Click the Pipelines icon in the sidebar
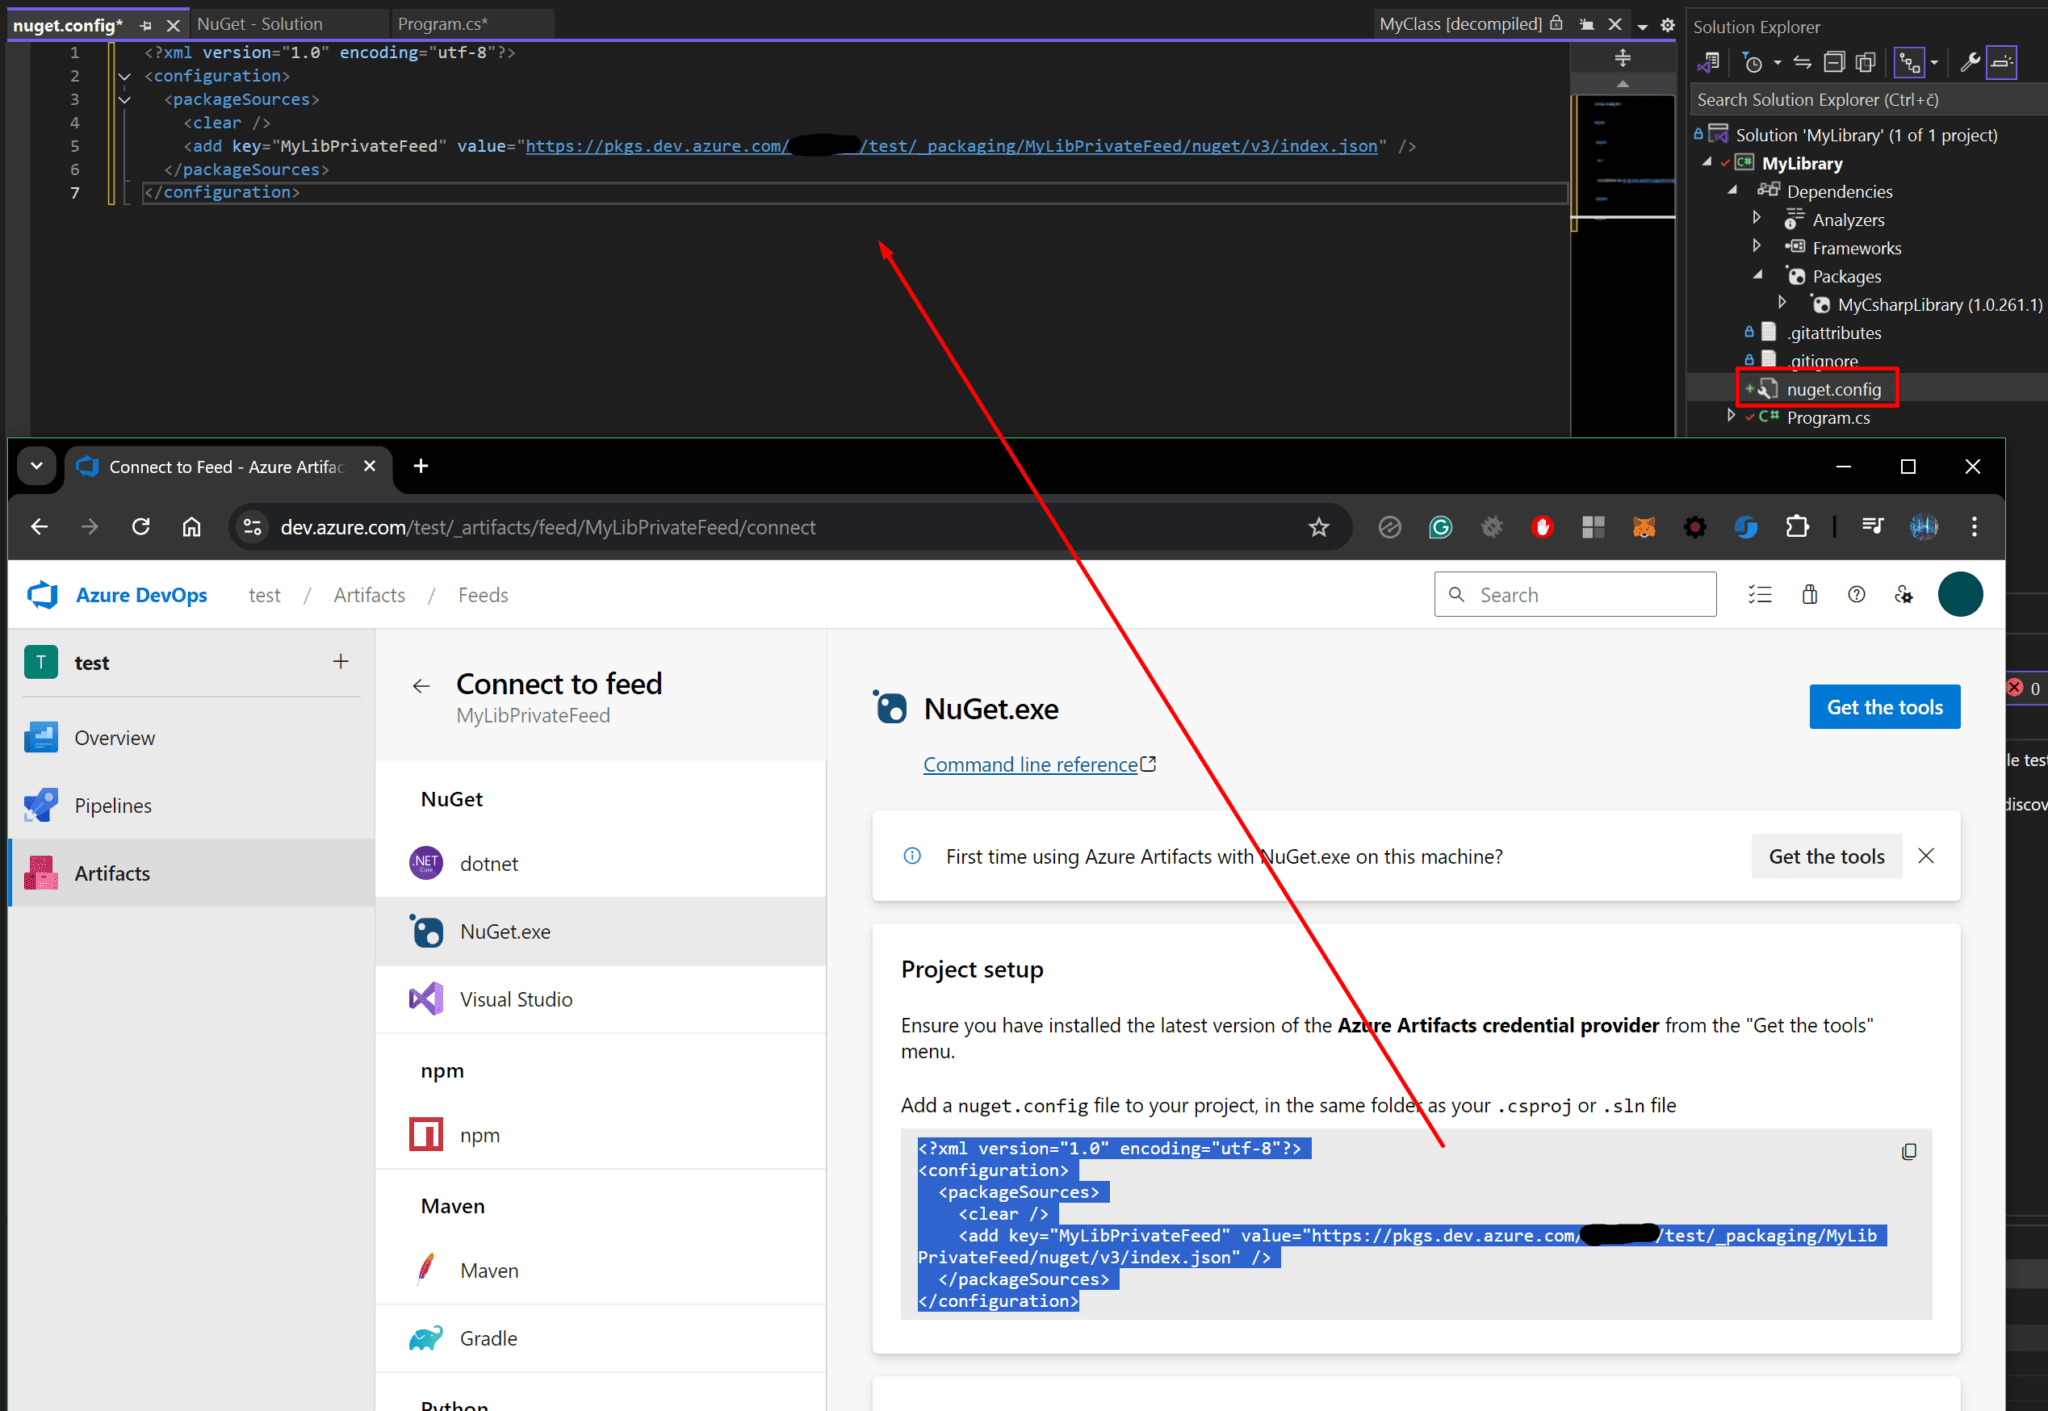Viewport: 2048px width, 1411px height. tap(40, 805)
